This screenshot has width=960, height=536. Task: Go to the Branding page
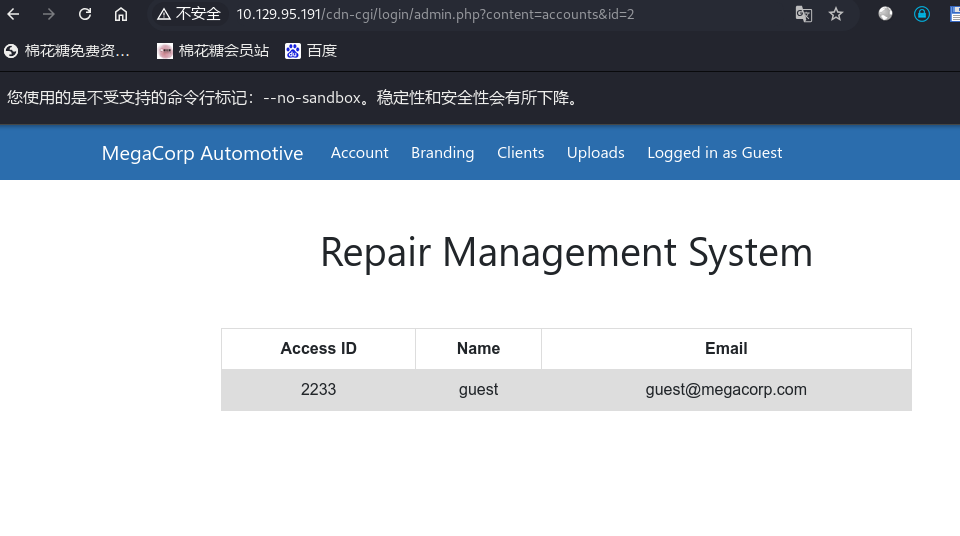tap(442, 153)
